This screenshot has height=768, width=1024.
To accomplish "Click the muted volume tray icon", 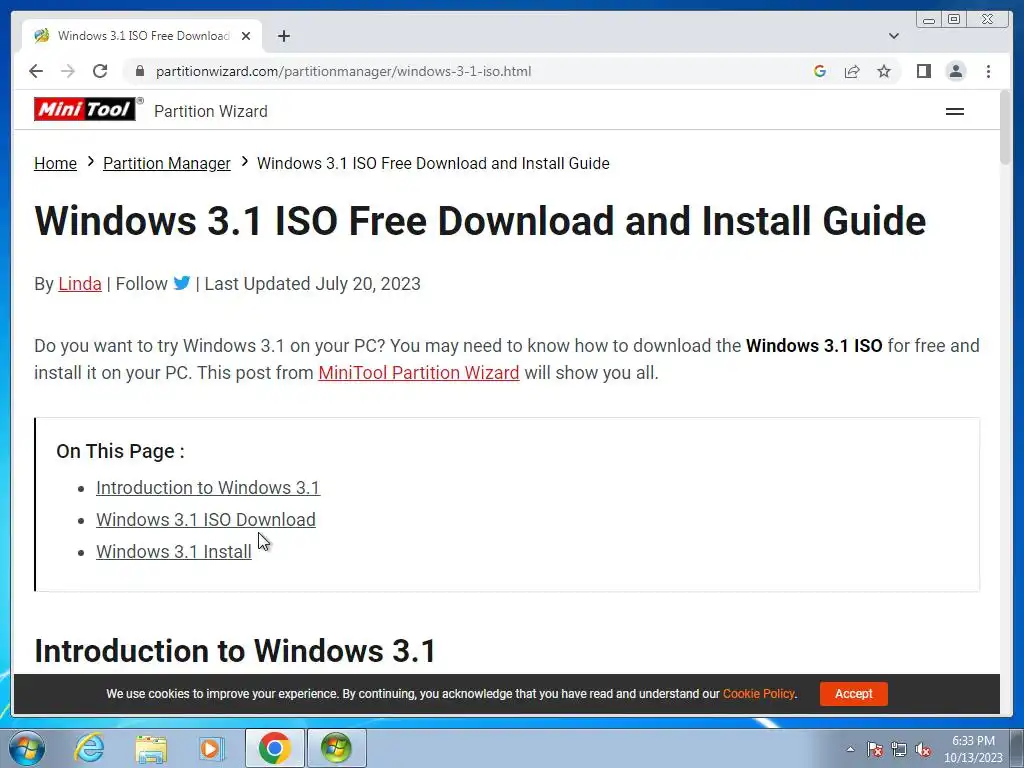I will [x=923, y=749].
